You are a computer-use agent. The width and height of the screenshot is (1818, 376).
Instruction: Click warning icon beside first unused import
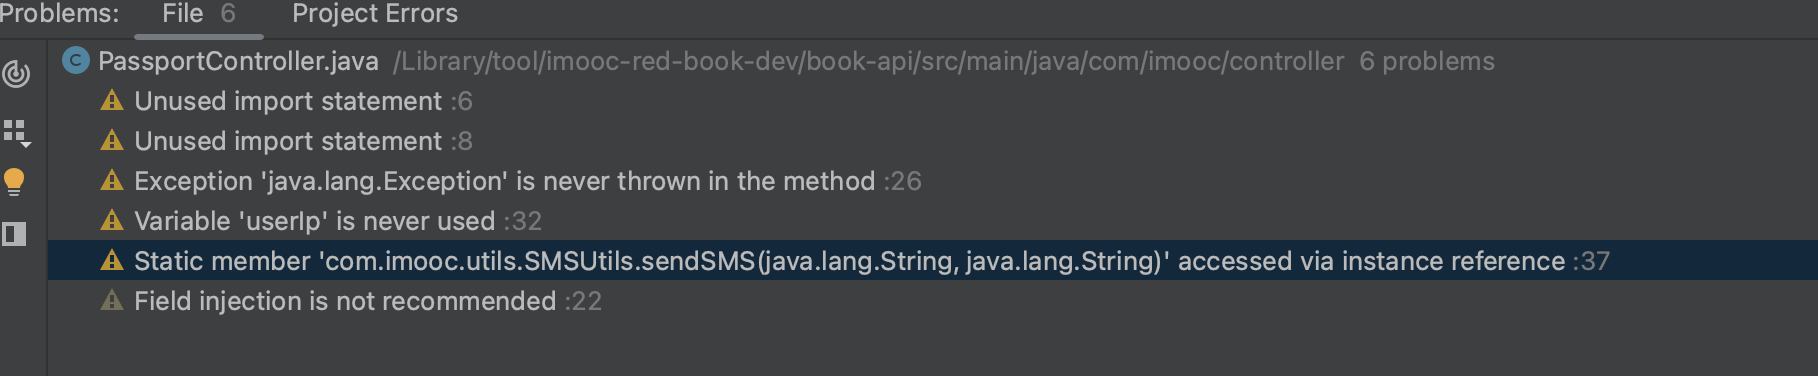pos(112,101)
